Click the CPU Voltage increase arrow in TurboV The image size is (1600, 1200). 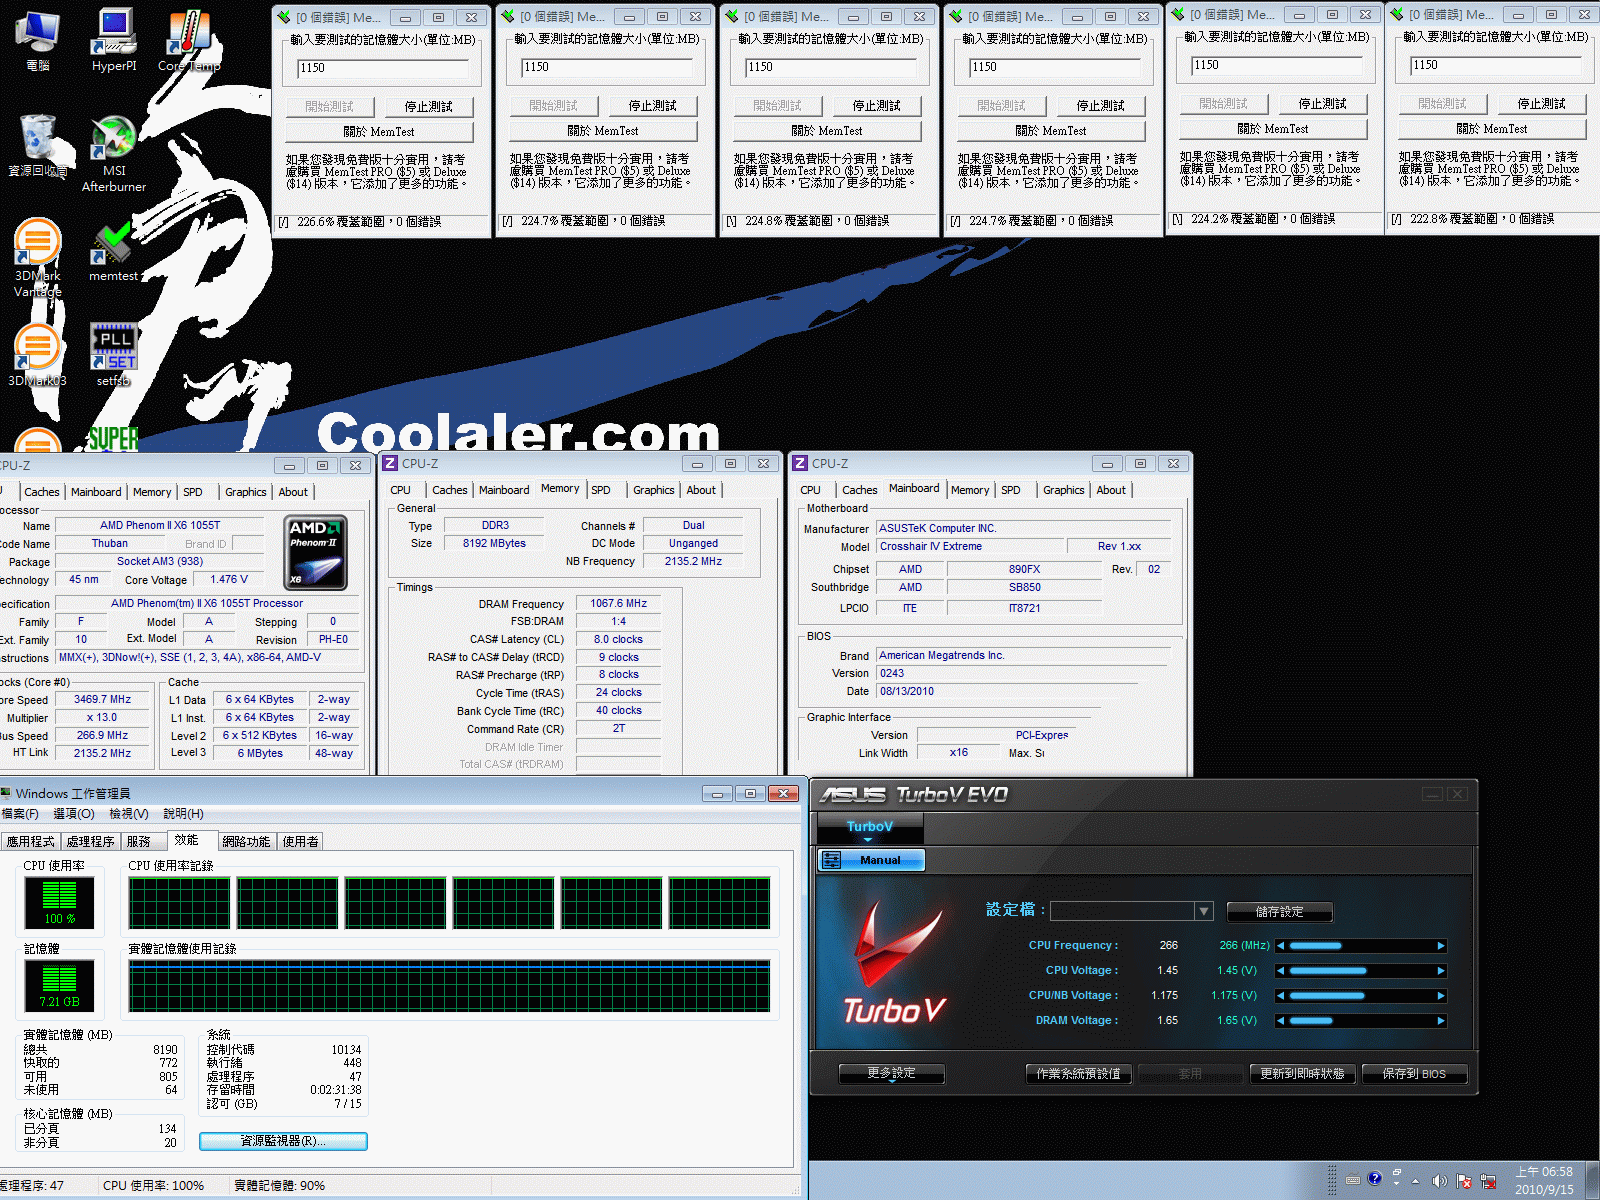(x=1441, y=970)
